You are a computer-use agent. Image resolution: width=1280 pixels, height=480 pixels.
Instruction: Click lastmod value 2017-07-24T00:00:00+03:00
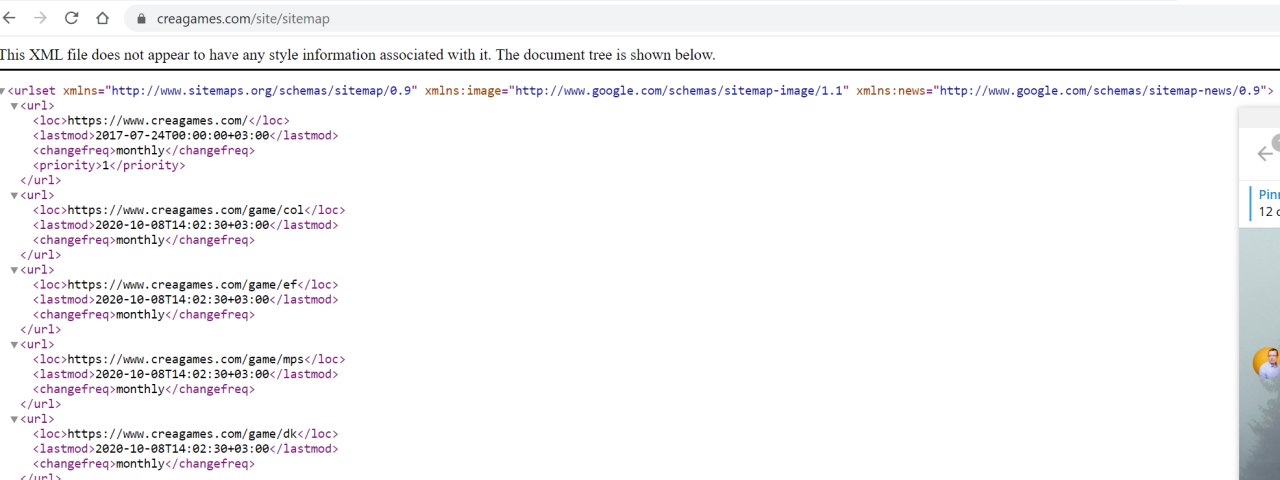click(182, 136)
